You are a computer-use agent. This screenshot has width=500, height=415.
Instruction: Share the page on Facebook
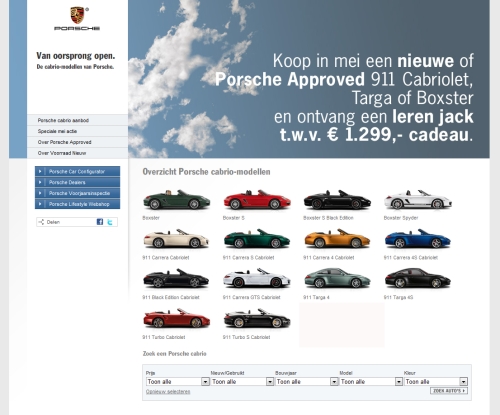(100, 222)
